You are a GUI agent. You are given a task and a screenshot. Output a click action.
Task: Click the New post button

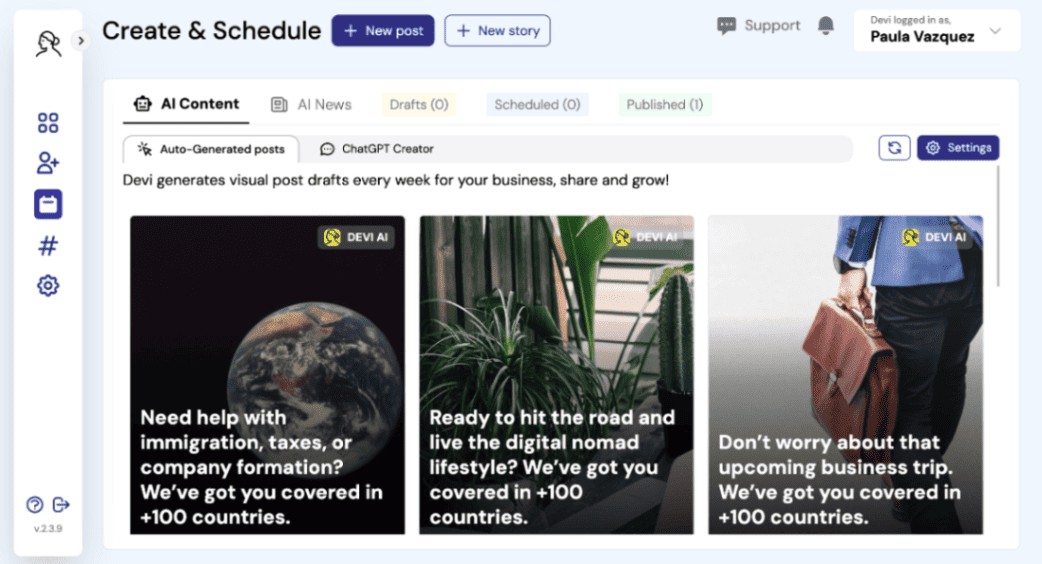click(x=383, y=31)
